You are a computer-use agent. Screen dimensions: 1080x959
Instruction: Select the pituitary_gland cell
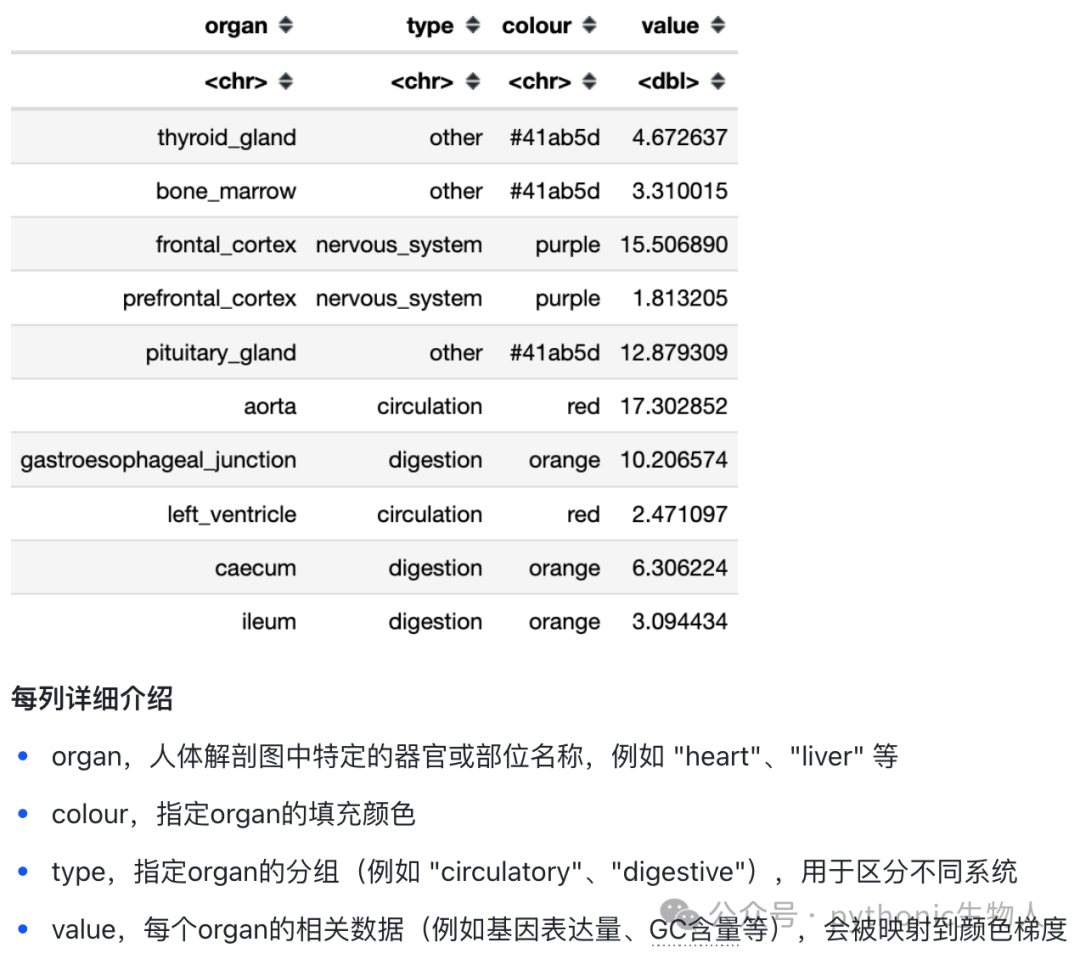click(220, 353)
